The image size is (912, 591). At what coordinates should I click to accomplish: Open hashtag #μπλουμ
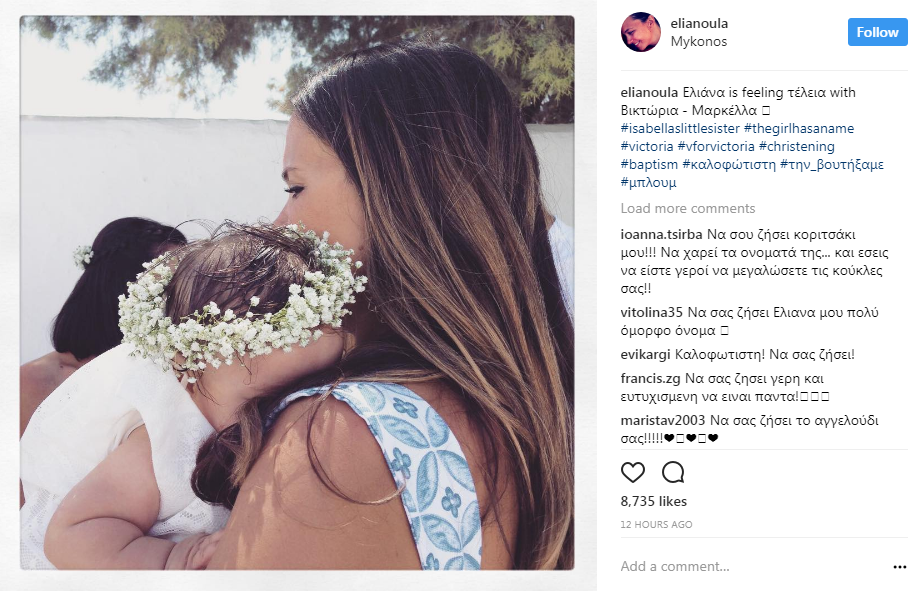(x=649, y=183)
